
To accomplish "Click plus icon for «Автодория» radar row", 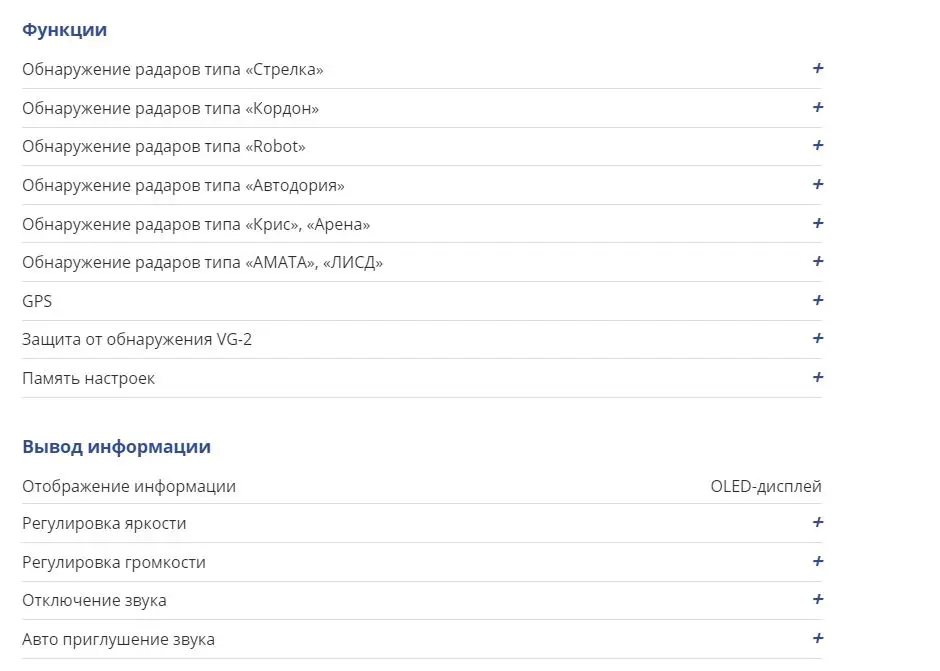I will click(817, 185).
